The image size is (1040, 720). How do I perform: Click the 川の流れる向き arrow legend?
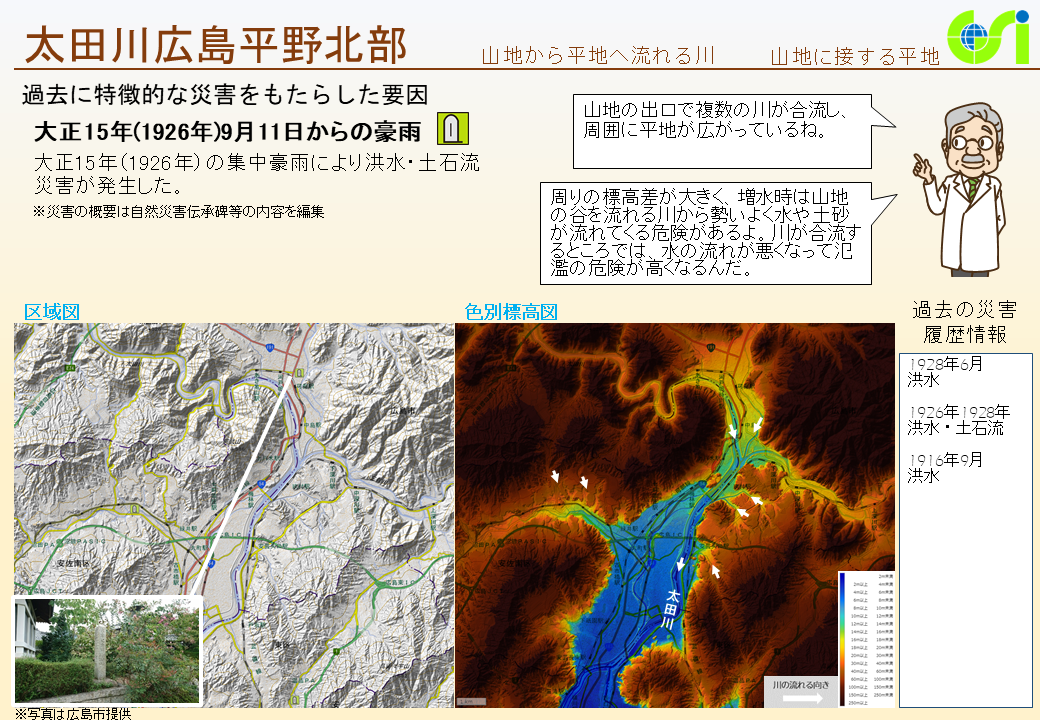(x=800, y=691)
